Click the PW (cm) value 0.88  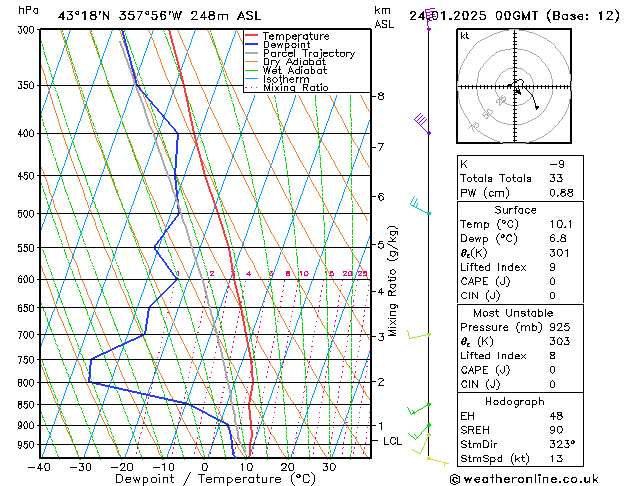[561, 193]
